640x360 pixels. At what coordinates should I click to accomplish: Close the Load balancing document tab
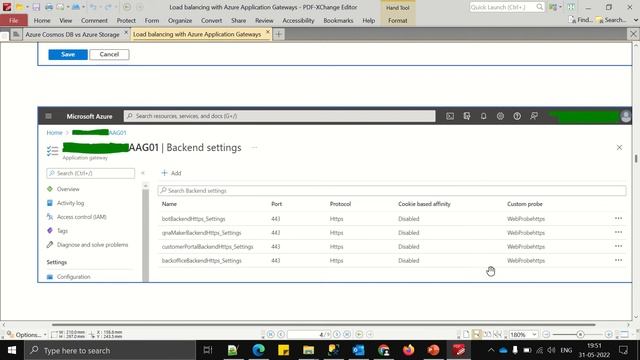click(268, 32)
